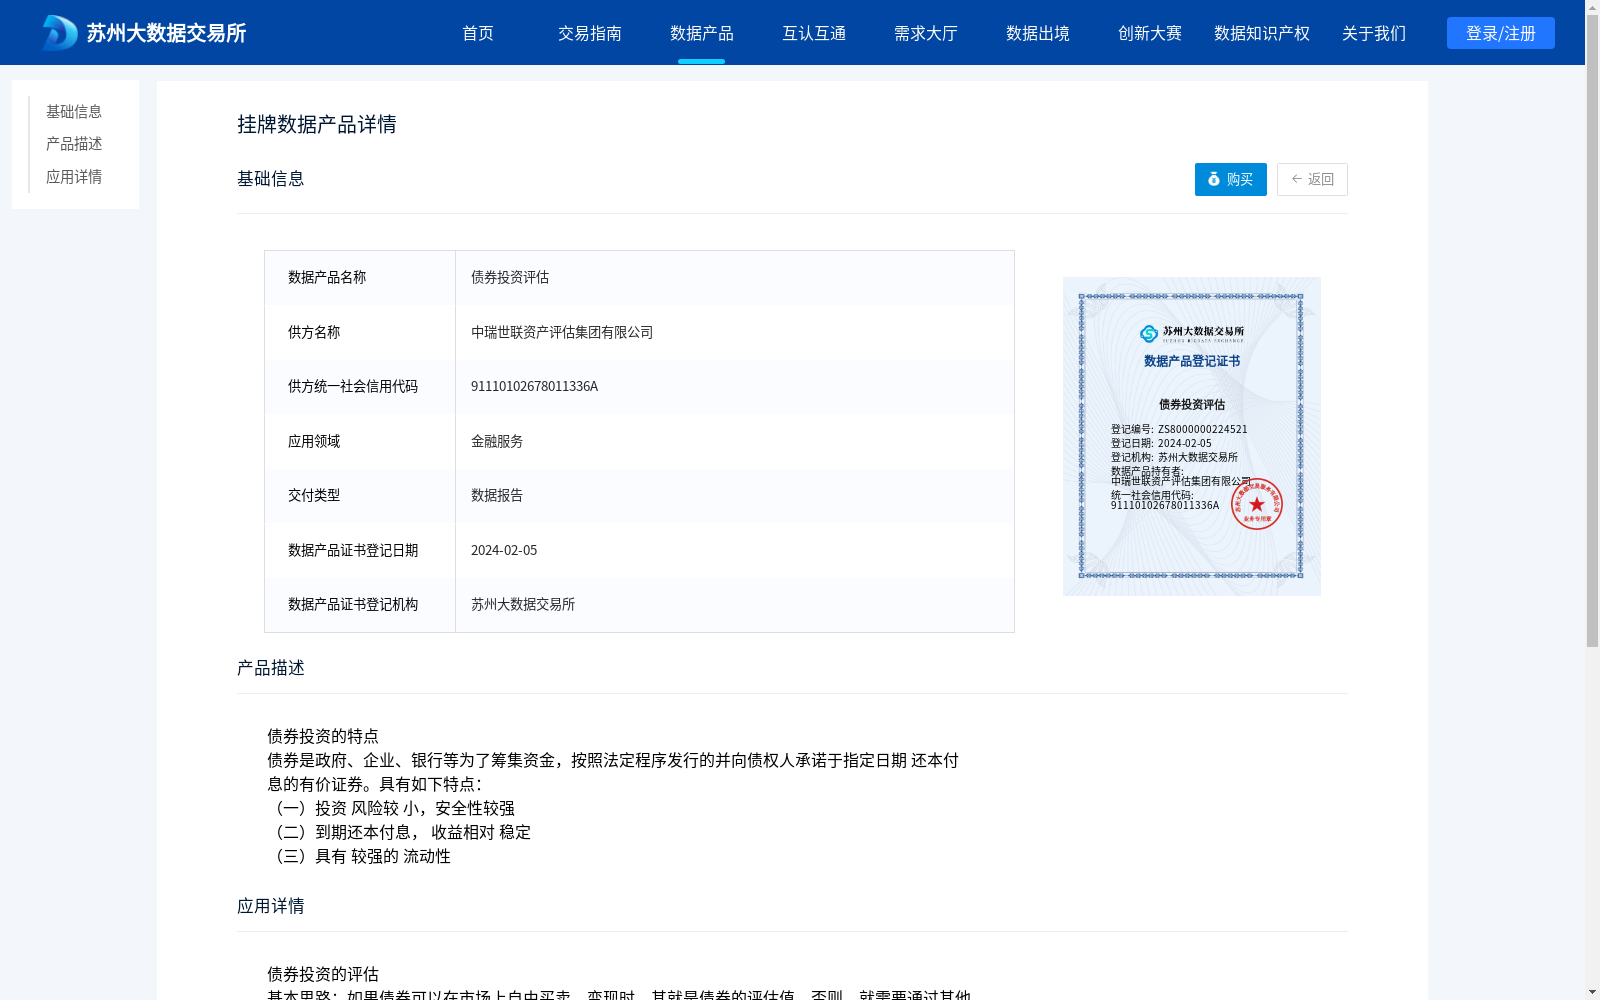Open the 数据出境 nav item
This screenshot has height=1000, width=1600.
coord(1038,33)
